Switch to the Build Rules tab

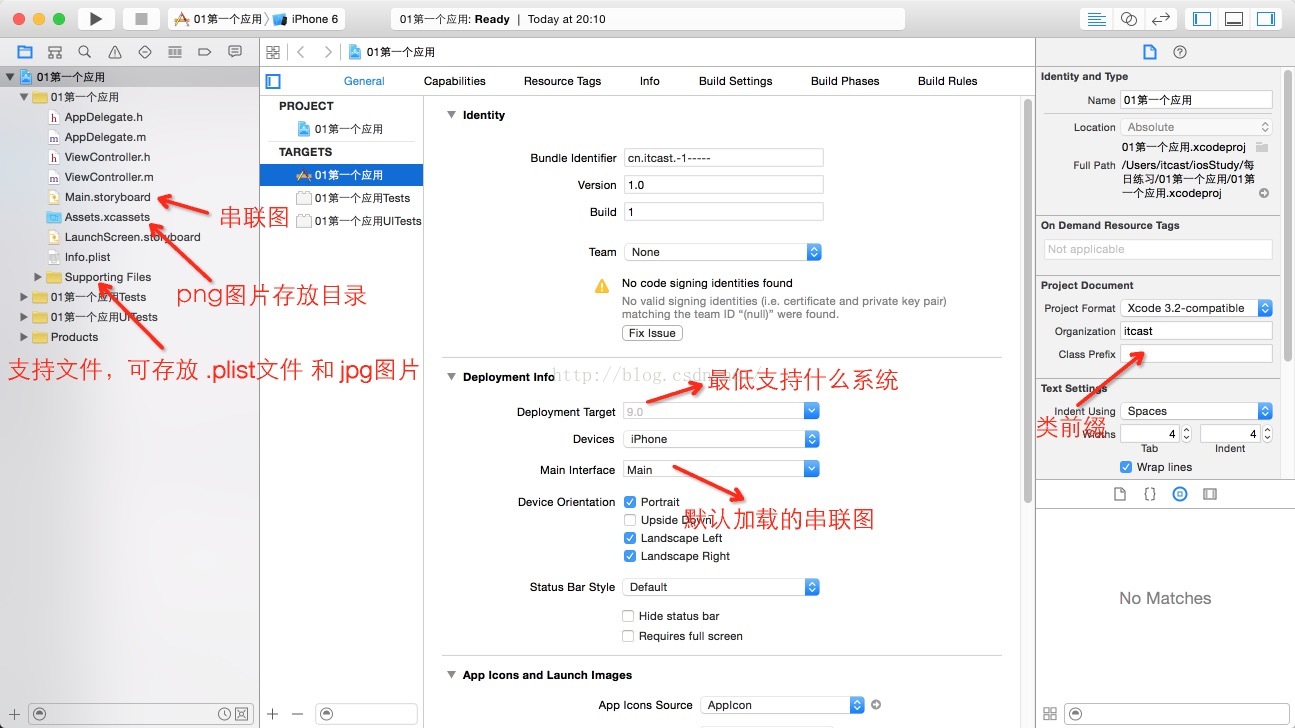point(948,81)
